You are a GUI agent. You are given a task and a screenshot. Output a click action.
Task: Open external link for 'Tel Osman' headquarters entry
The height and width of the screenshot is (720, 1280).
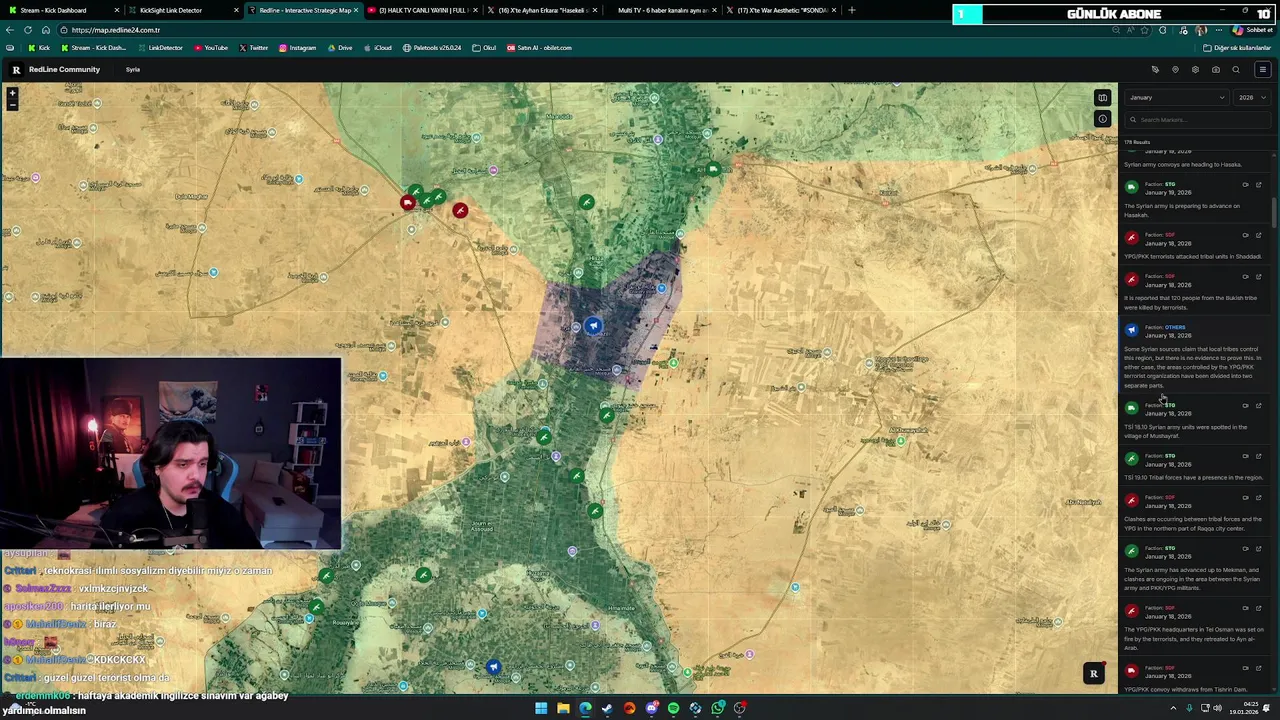(x=1258, y=608)
